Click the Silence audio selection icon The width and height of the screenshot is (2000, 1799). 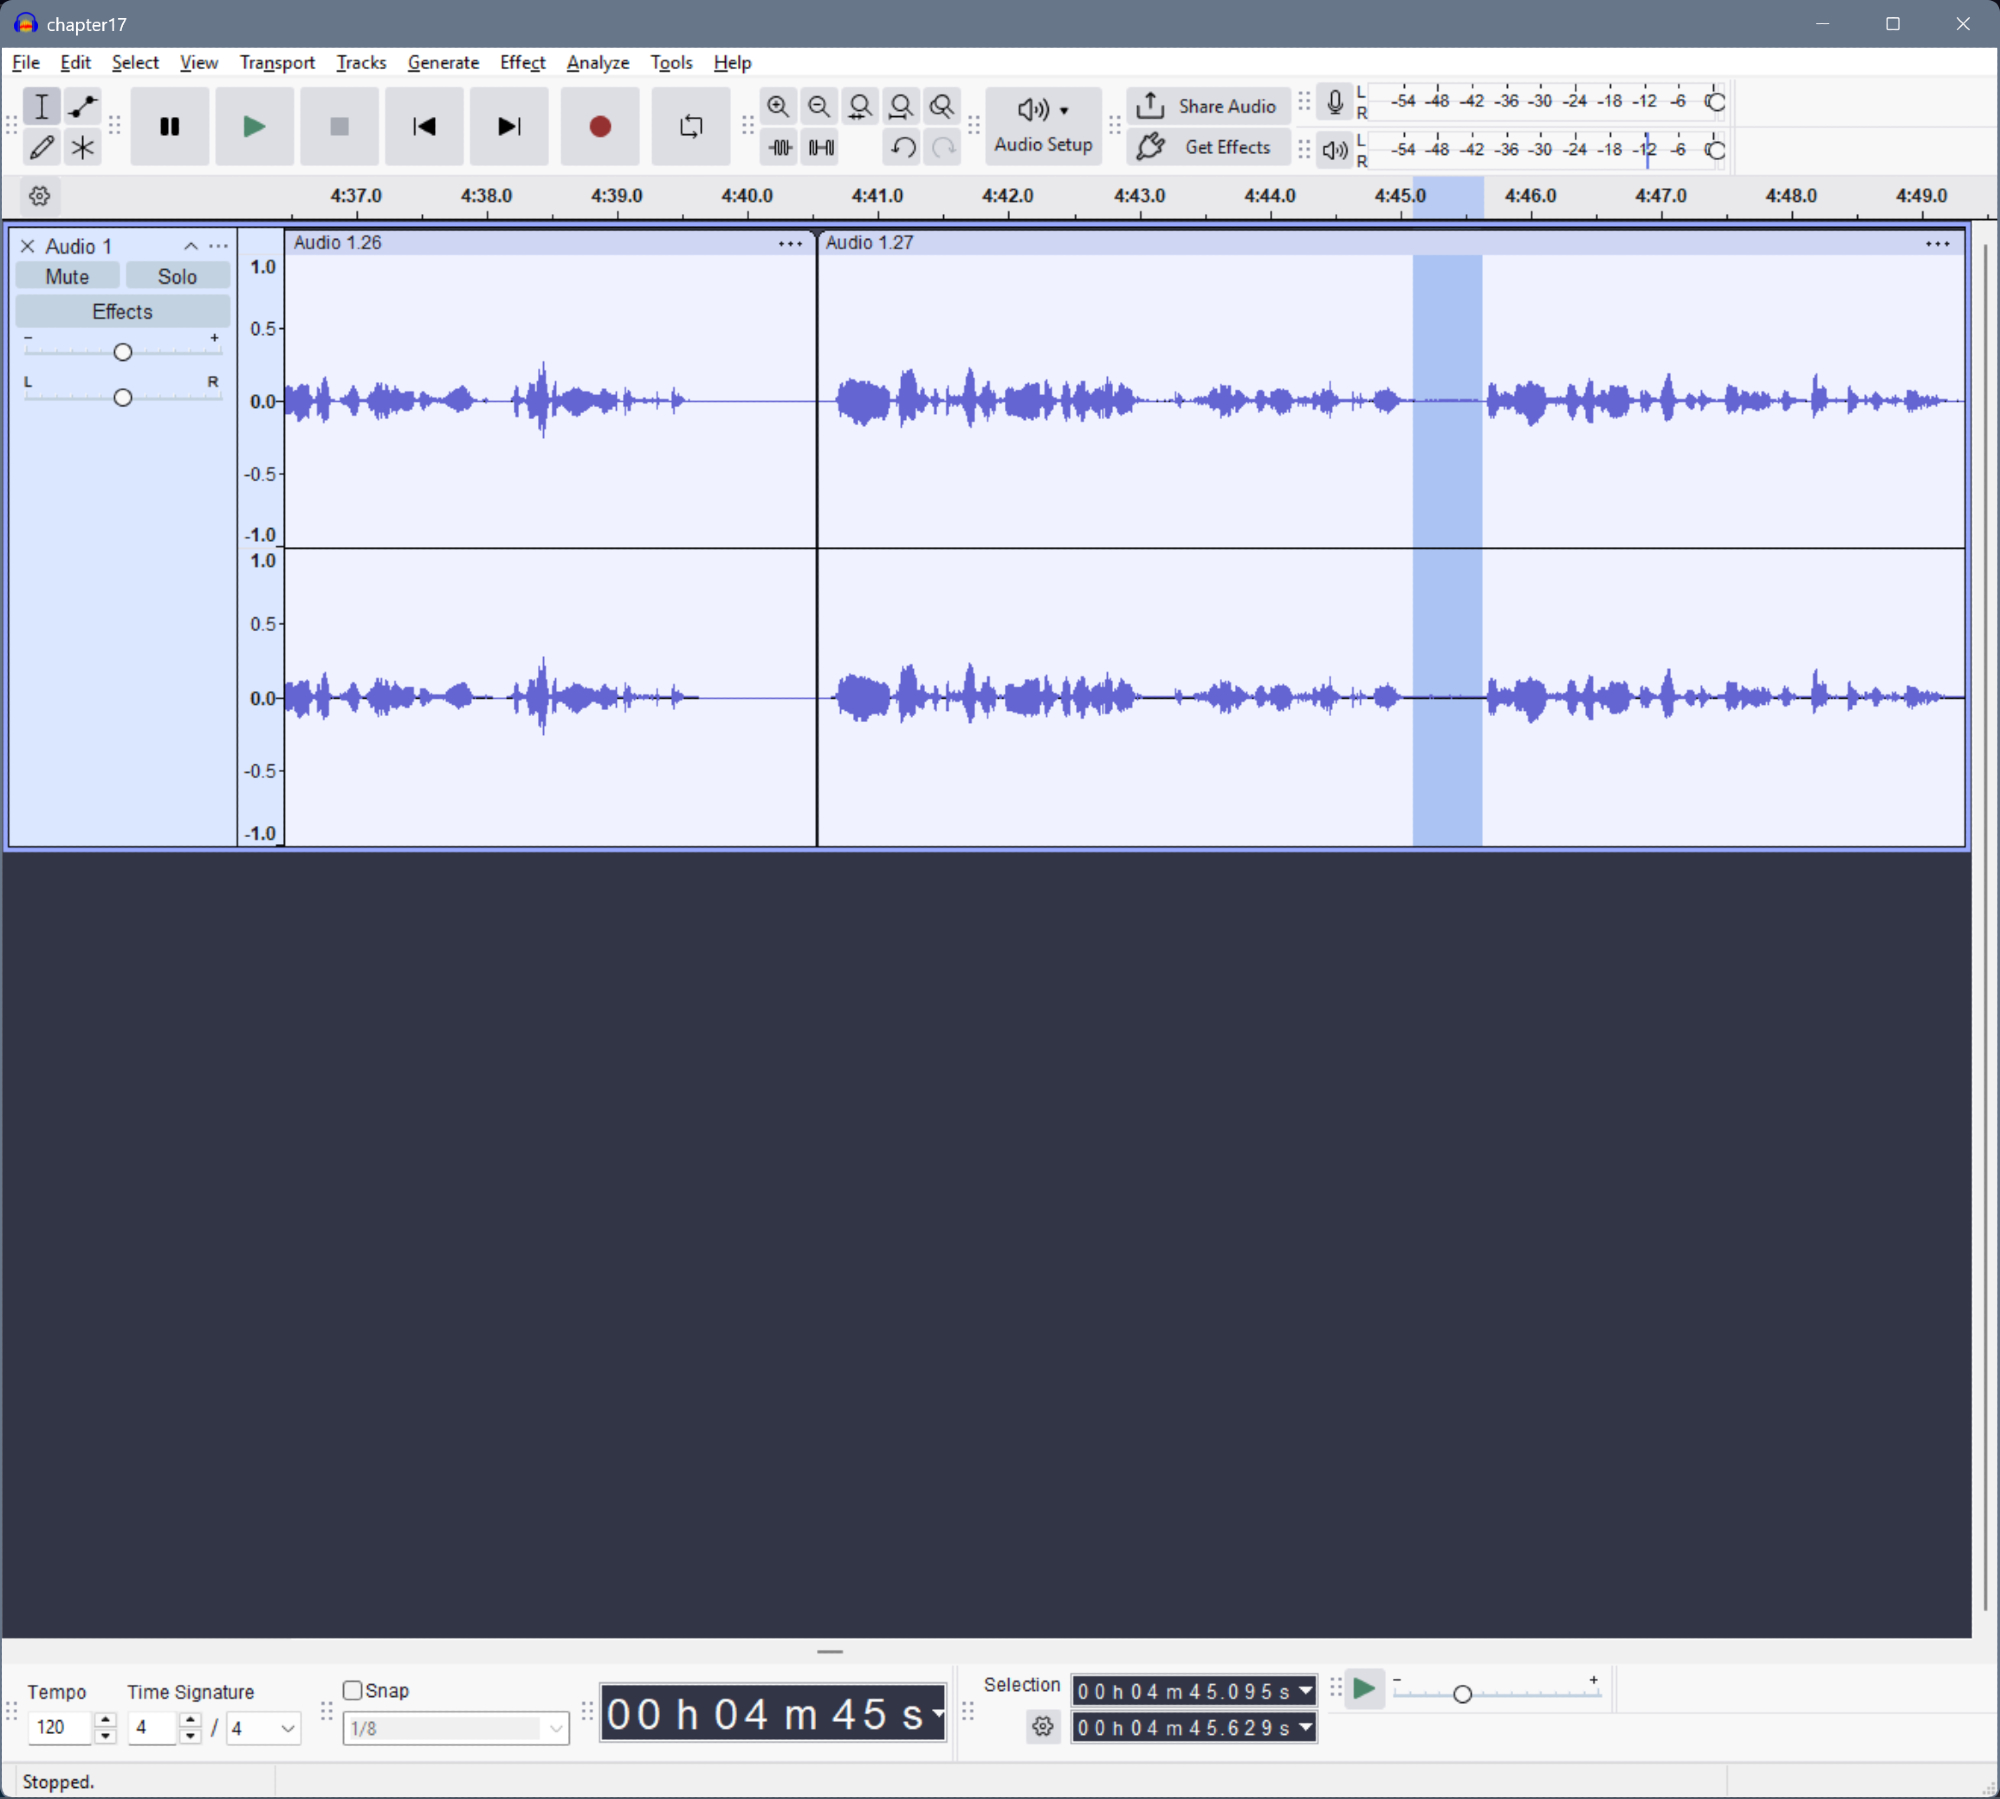pos(821,148)
